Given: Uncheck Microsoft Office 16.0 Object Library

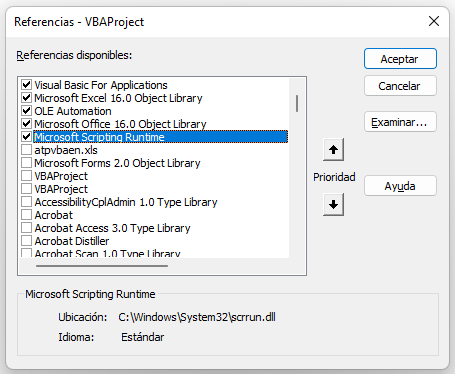Looking at the screenshot, I should coord(26,124).
